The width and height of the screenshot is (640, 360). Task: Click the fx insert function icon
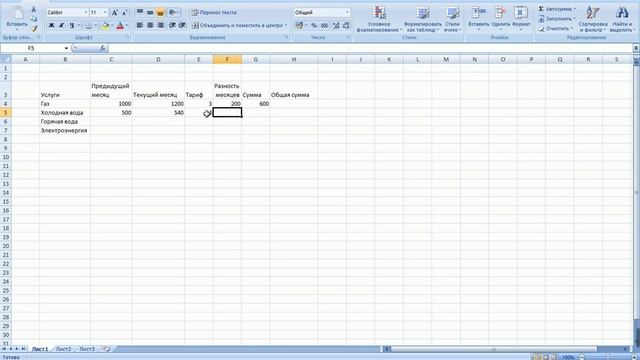coord(102,48)
